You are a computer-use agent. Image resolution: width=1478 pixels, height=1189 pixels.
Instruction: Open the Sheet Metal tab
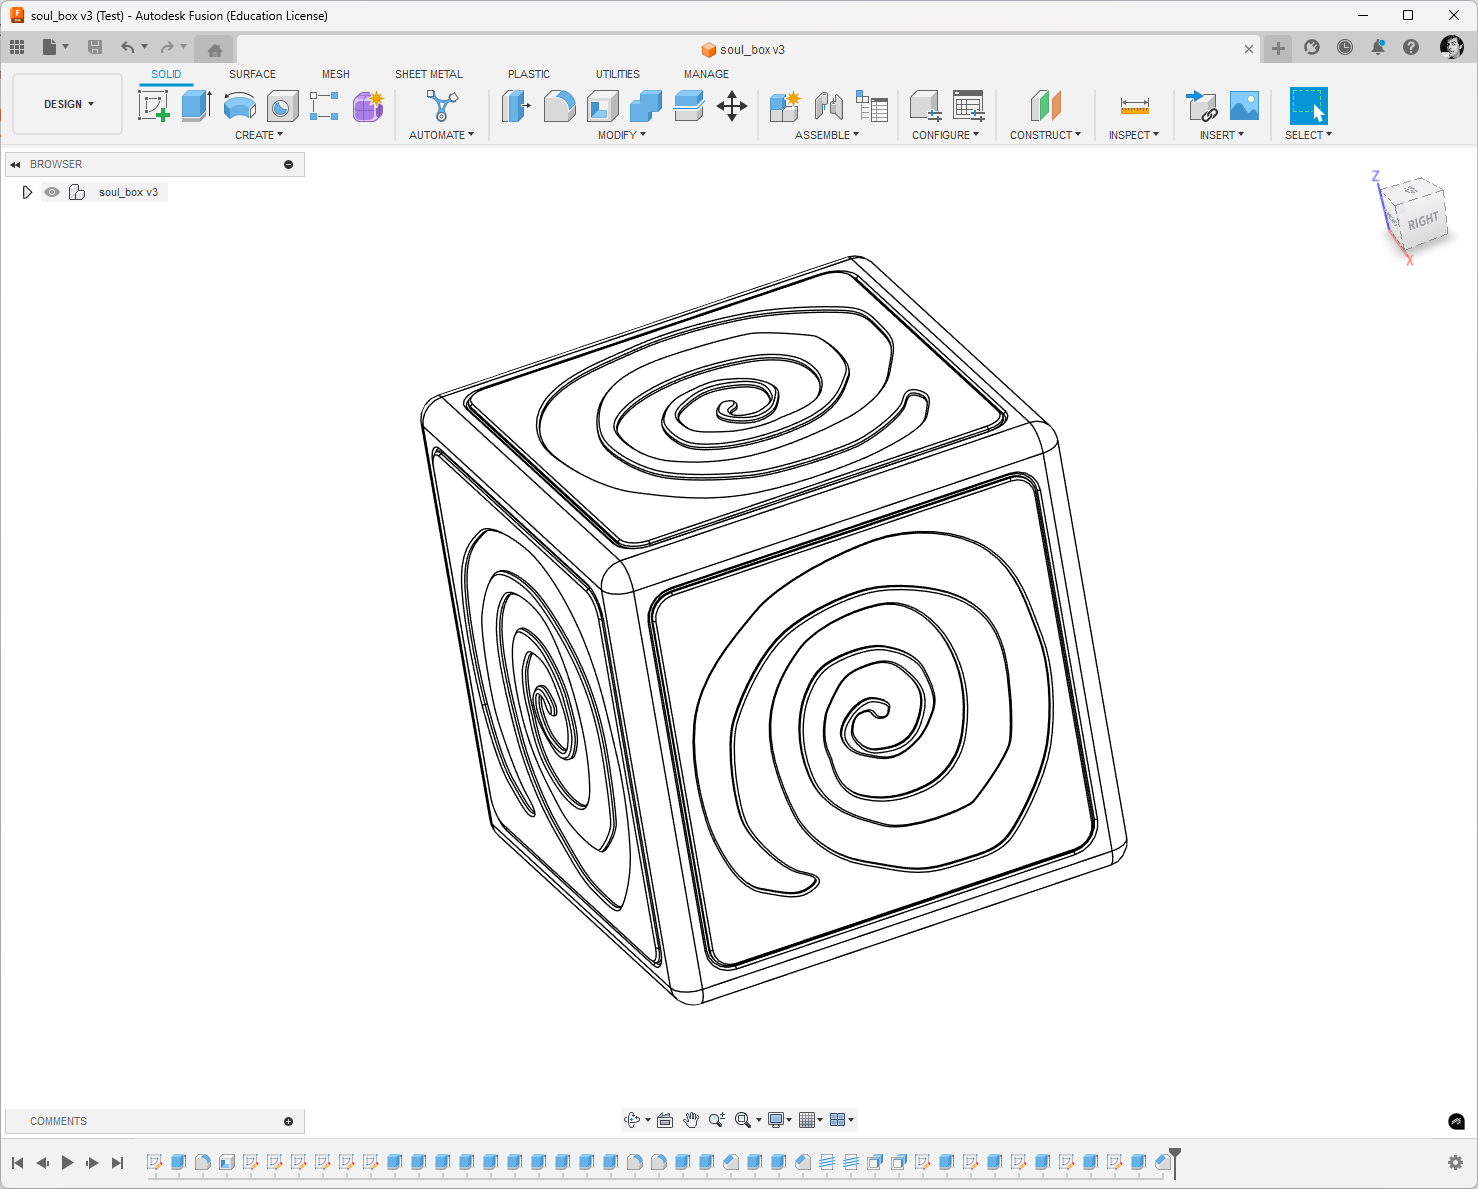click(429, 74)
